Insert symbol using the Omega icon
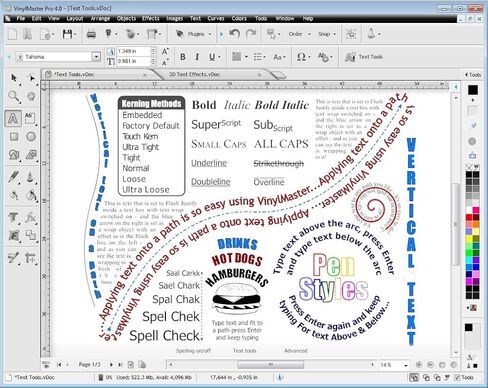Viewport: 488px width, 388px height. pyautogui.click(x=301, y=57)
